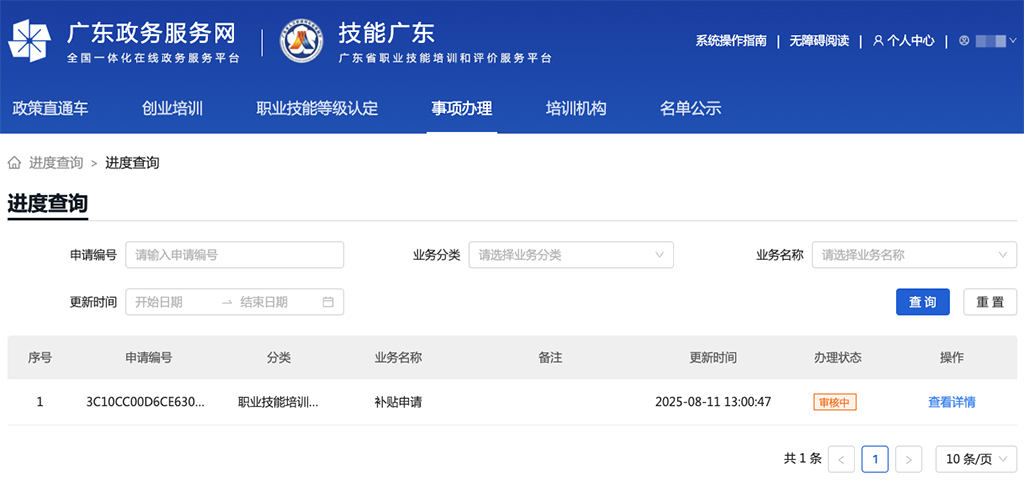Screen dimensions: 1024x481
Task: Open the account menu chevron at top right
Action: 1012,41
